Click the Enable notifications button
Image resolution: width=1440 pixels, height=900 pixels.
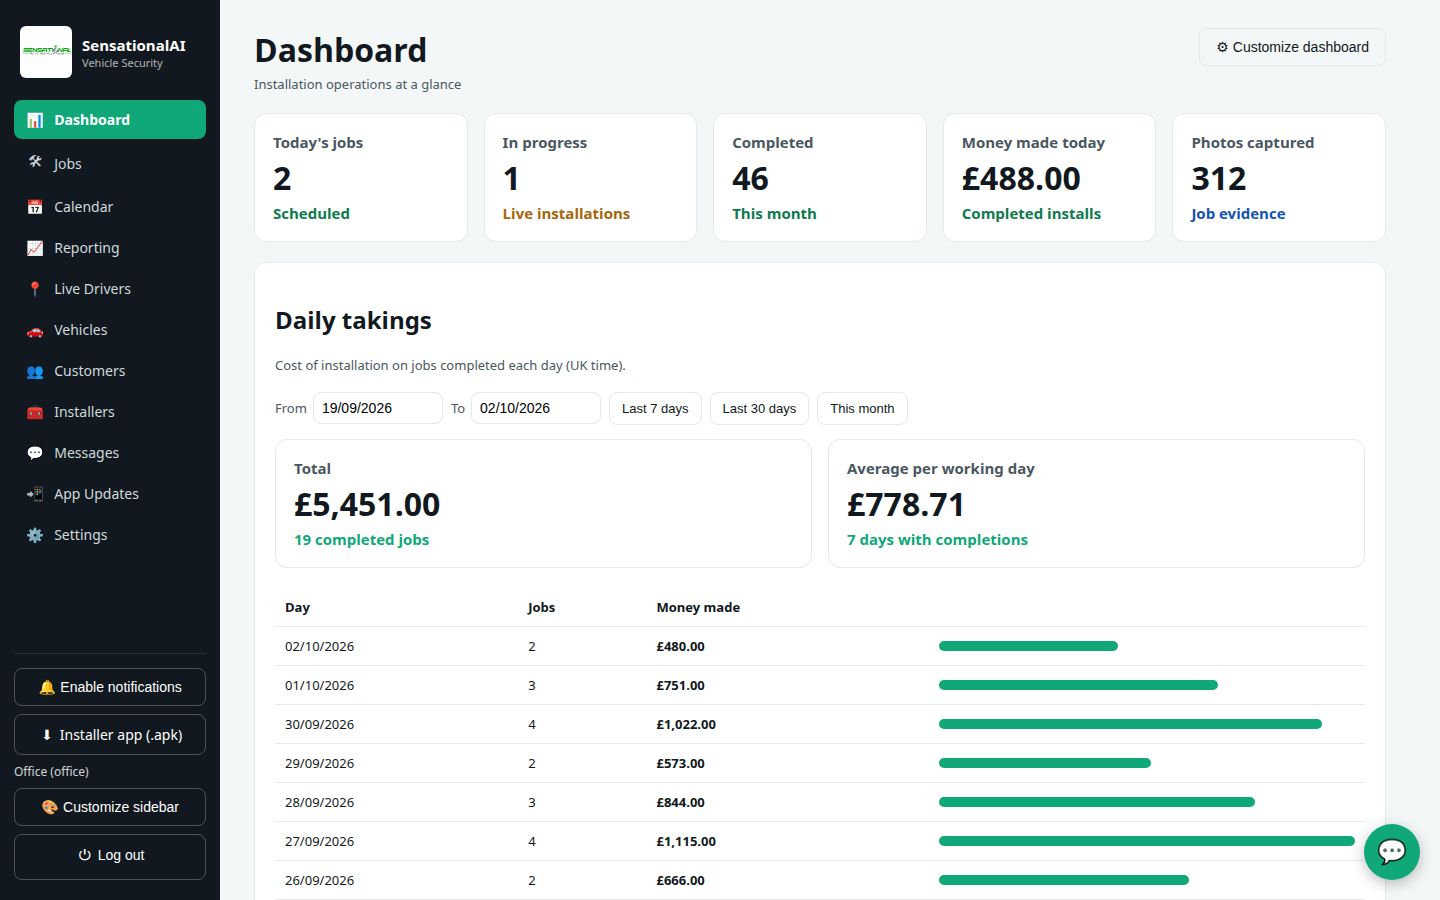(110, 687)
